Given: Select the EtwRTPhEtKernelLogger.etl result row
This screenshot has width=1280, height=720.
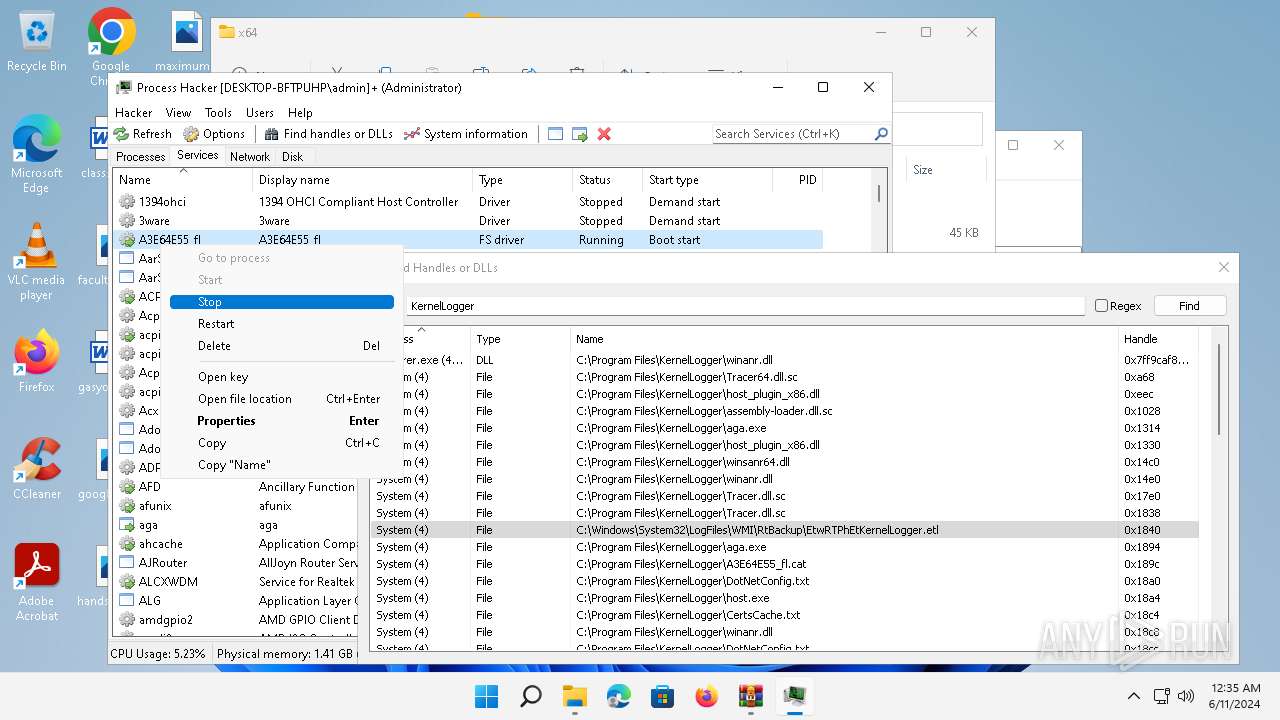Looking at the screenshot, I should (x=785, y=530).
